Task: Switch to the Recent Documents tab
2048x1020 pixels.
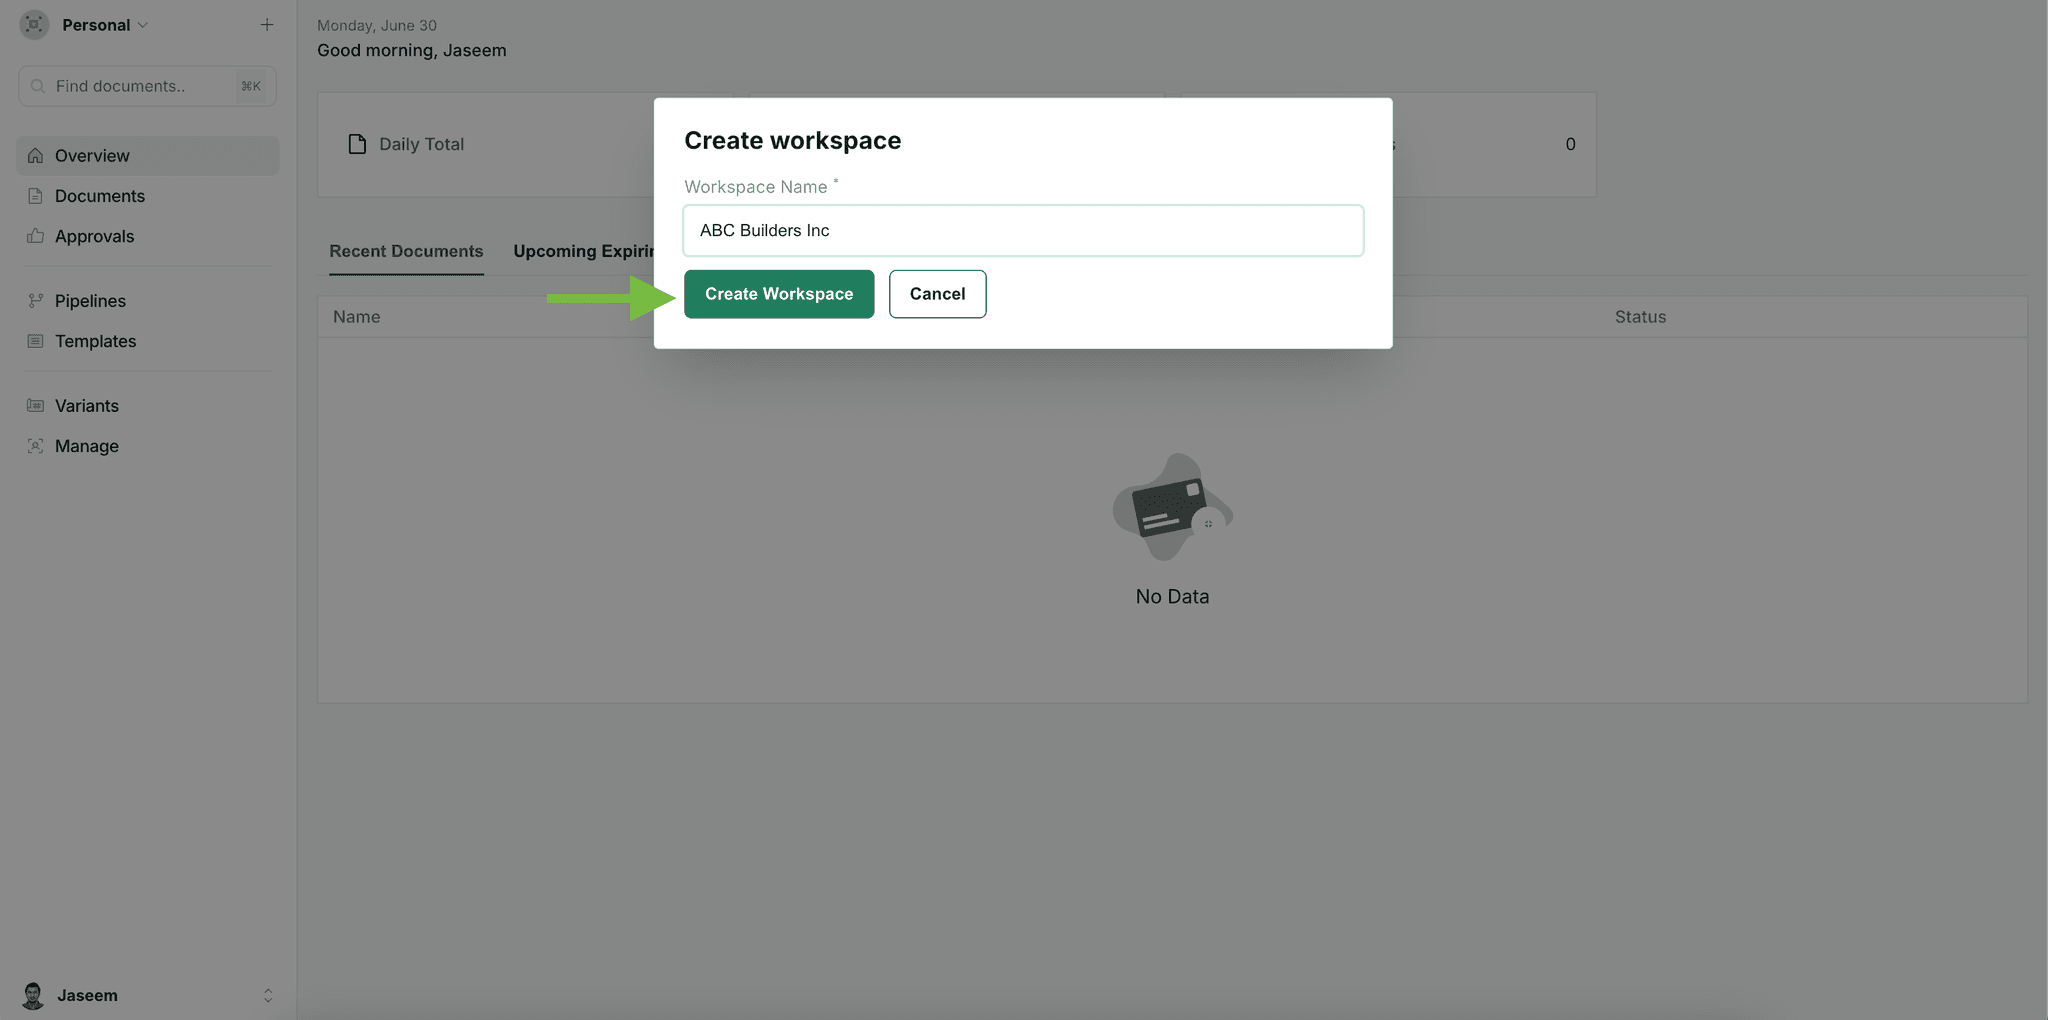Action: click(406, 251)
